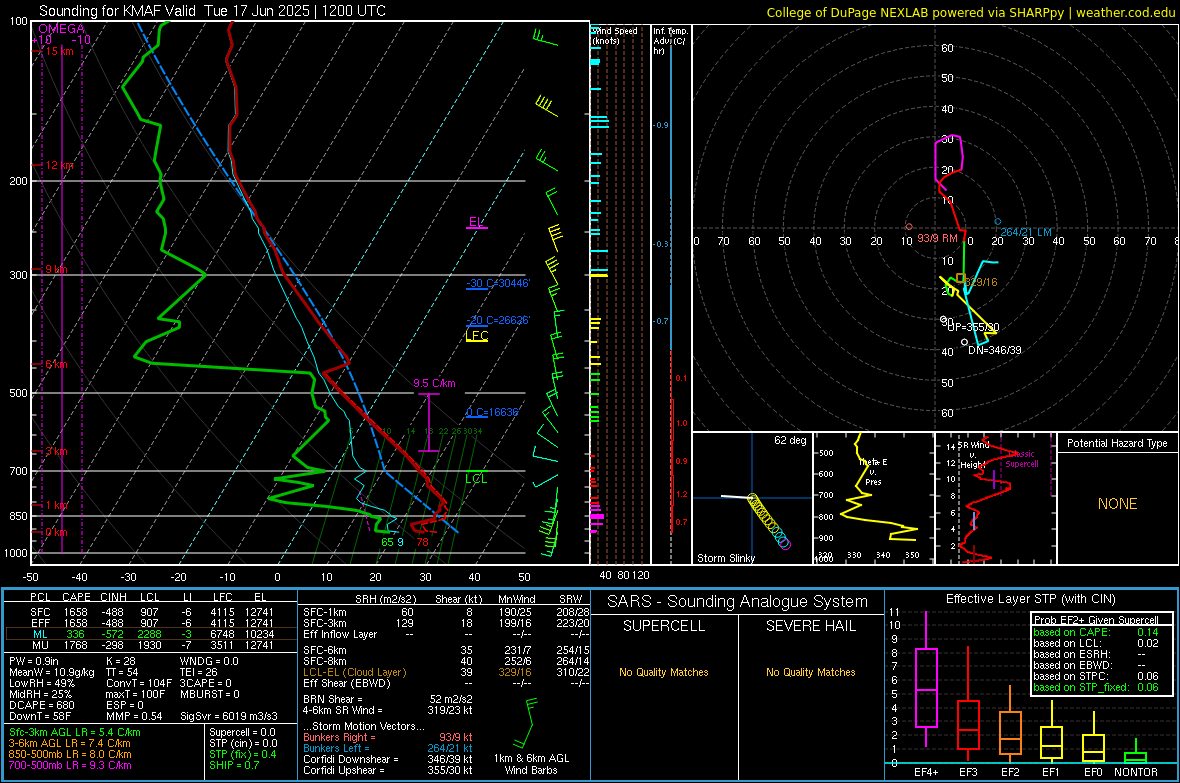Click the magenta 'Classic Supercell' label

click(1021, 459)
